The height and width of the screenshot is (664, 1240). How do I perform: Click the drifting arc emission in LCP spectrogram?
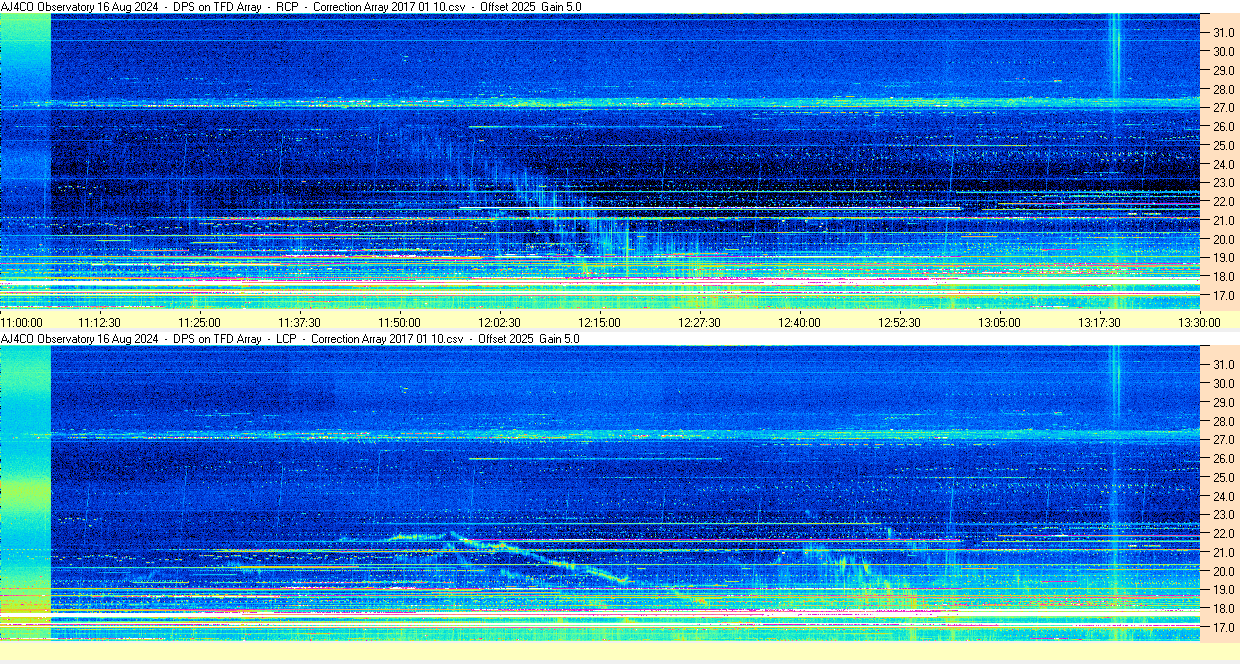point(540,557)
